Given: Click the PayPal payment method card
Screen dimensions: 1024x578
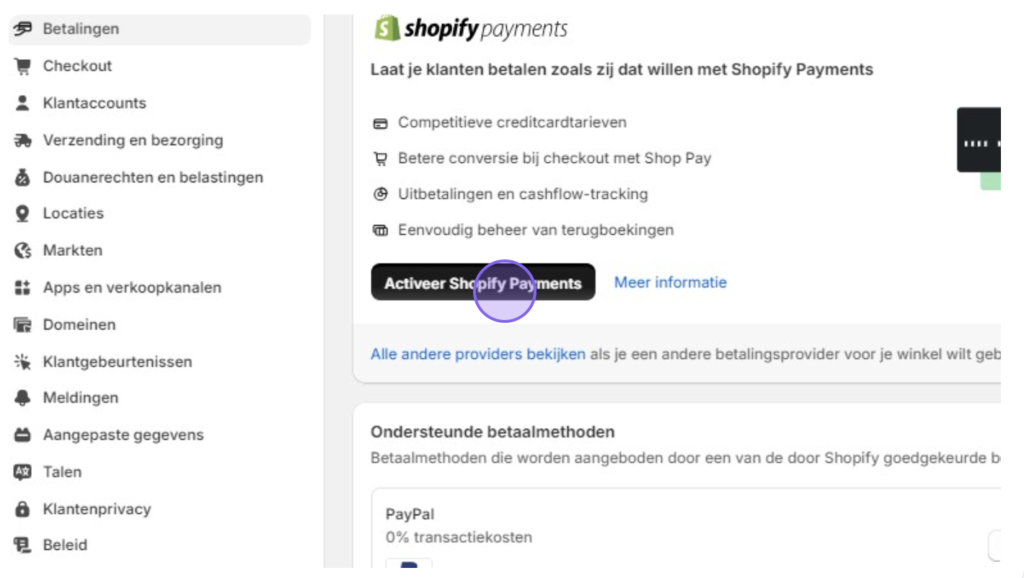Looking at the screenshot, I should pyautogui.click(x=686, y=528).
